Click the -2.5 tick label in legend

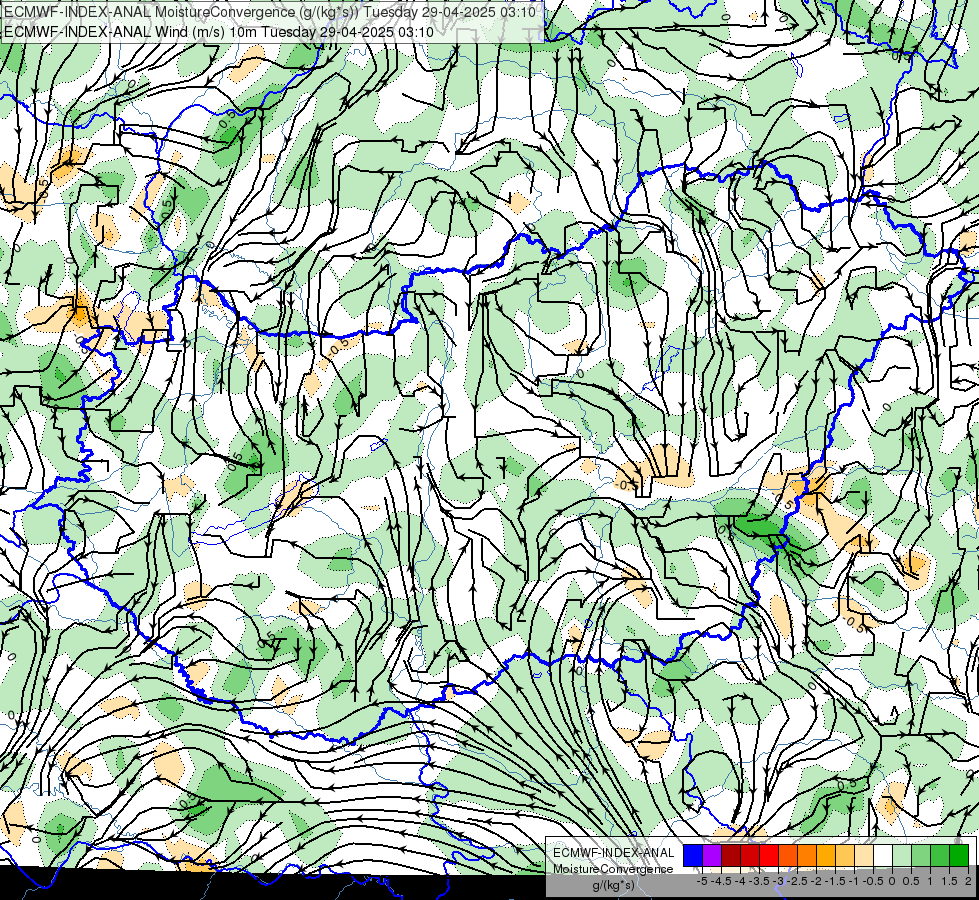coord(797,881)
